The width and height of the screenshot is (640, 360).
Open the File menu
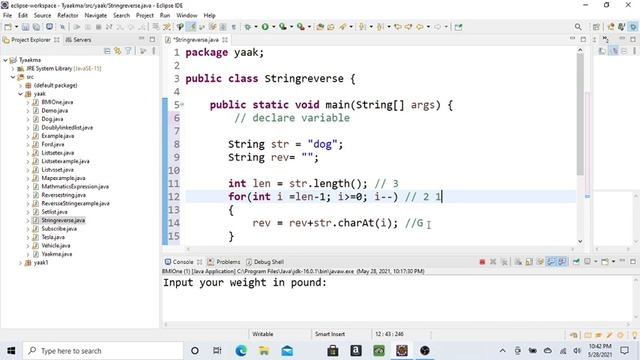[x=7, y=16]
